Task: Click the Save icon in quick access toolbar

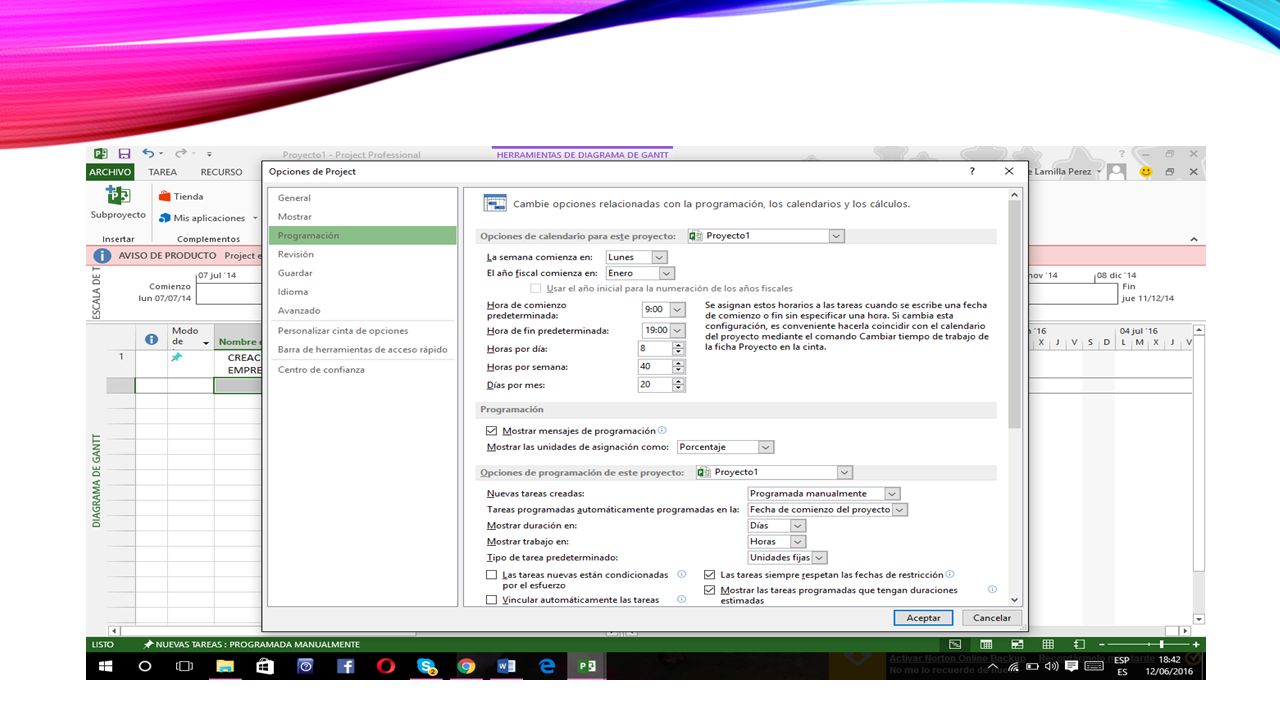Action: coord(124,154)
